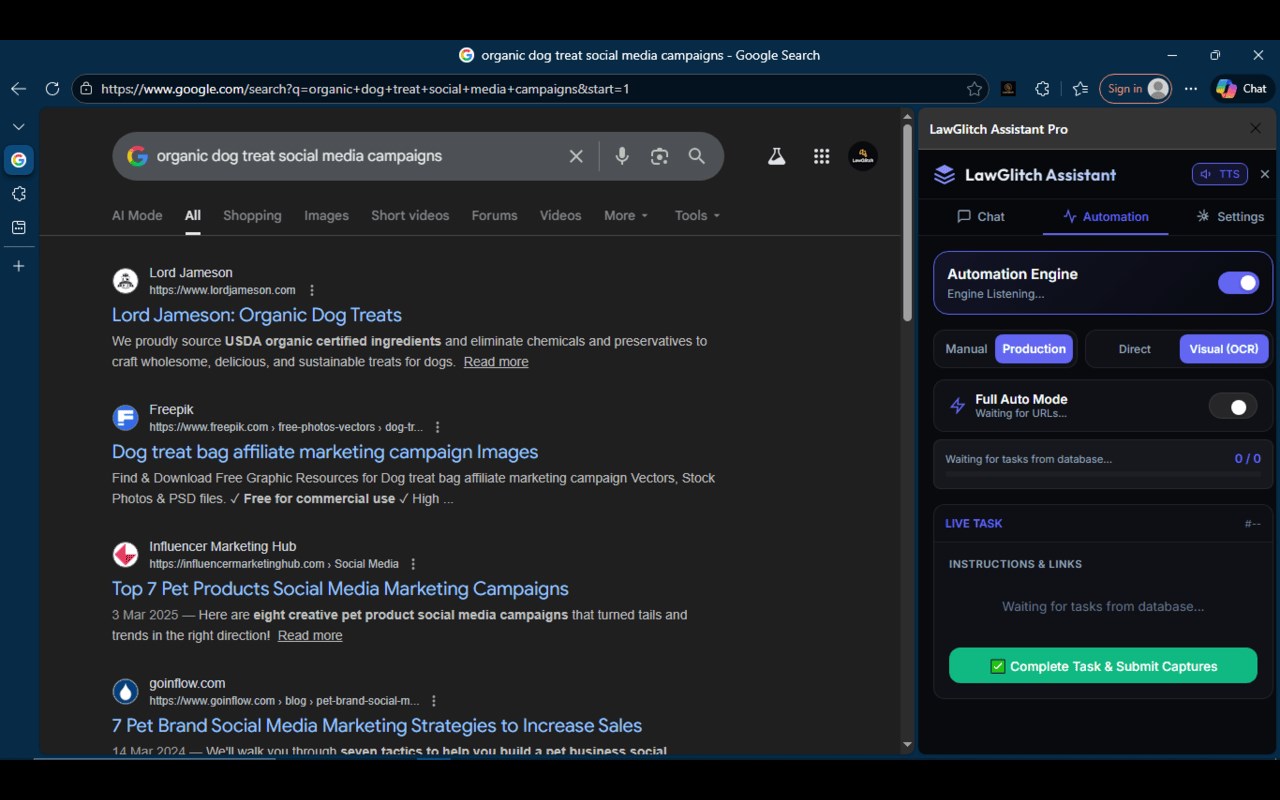The image size is (1280, 800).
Task: Toggle the TTS button in LawGlitch Assistant
Action: (x=1220, y=174)
